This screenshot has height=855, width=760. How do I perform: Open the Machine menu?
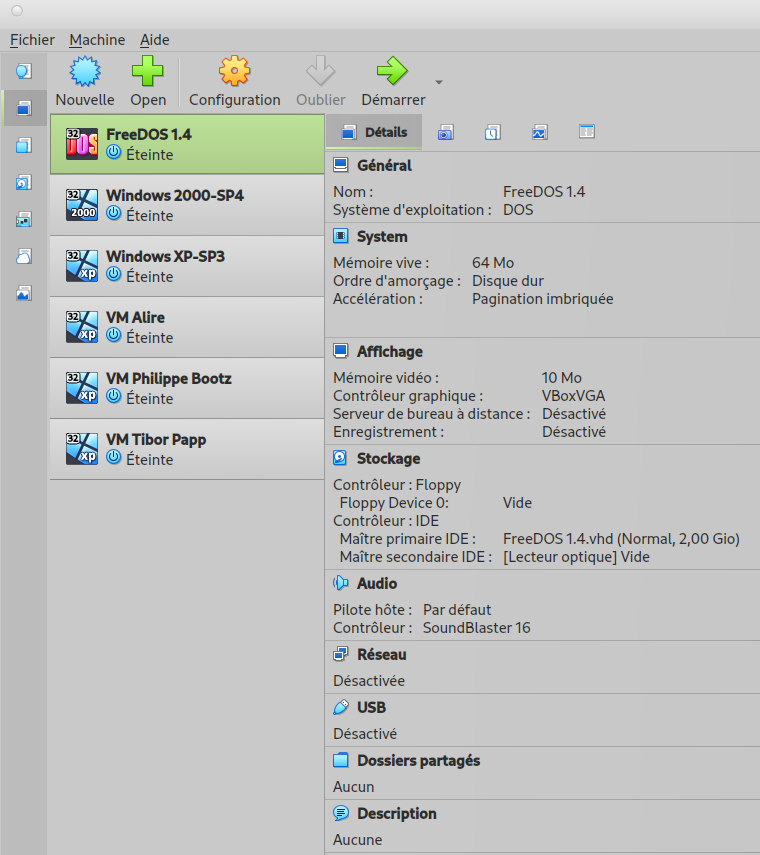(x=97, y=40)
